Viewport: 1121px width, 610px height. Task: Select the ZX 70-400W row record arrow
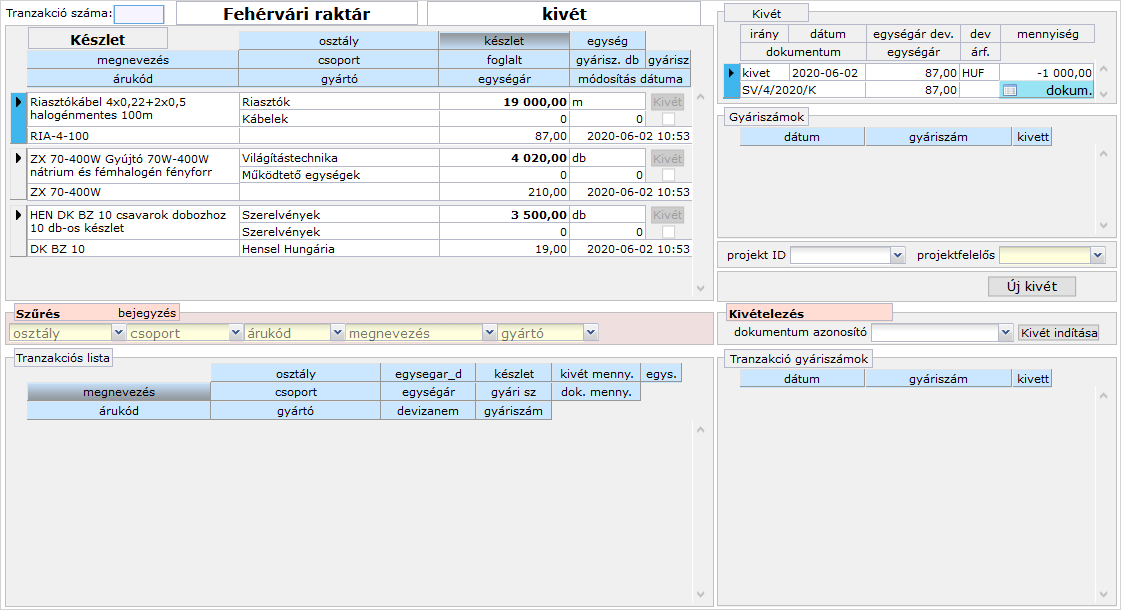tap(18, 158)
